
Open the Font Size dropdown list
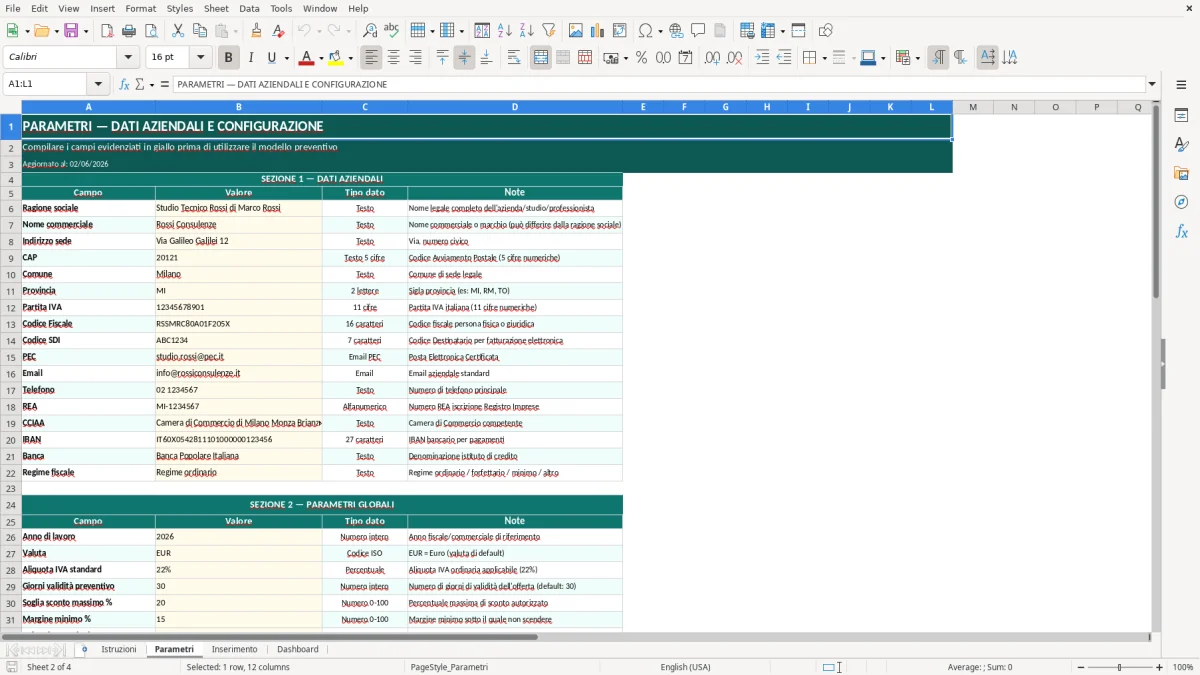pos(201,58)
